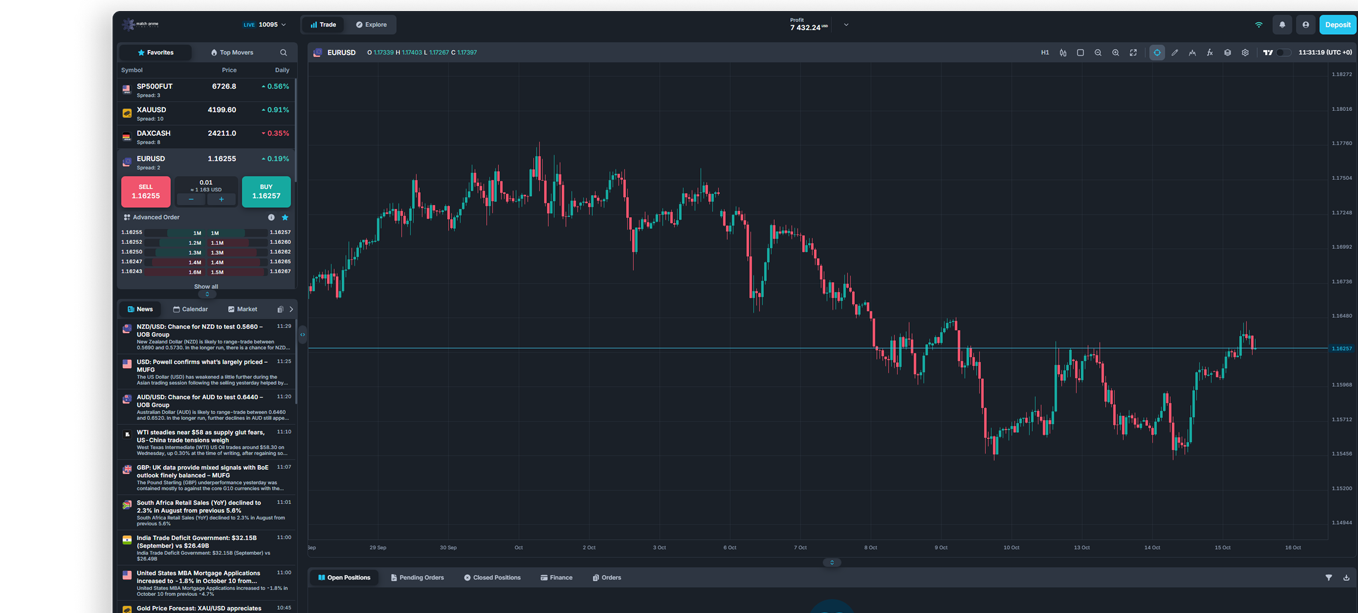This screenshot has height=613, width=1358.
Task: Expand the profit details chevron
Action: 846,25
